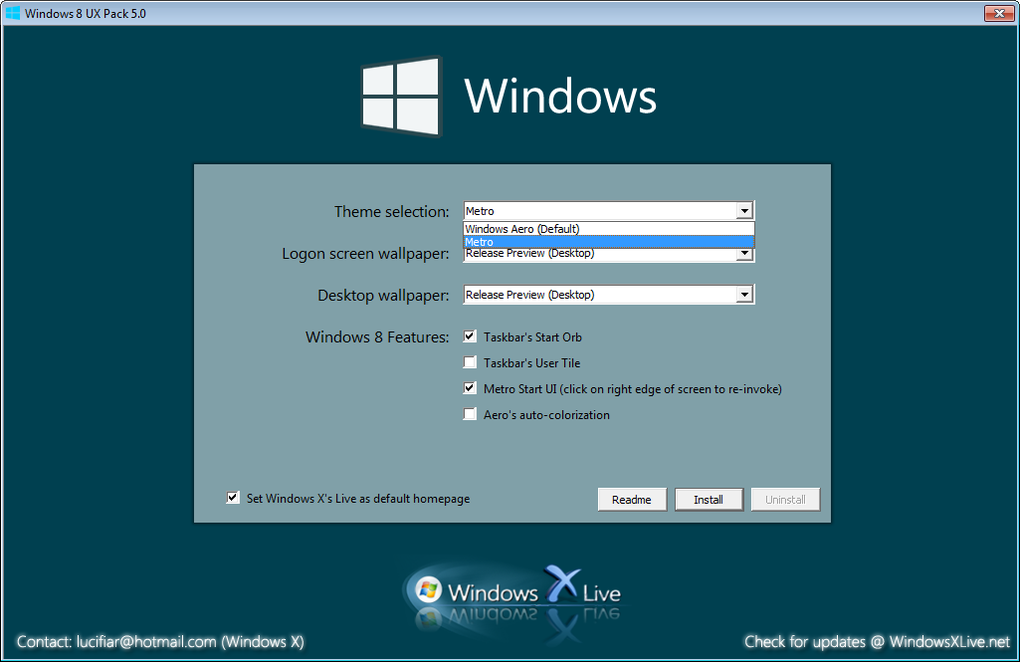Click Check for updates @ WindowsXLive.net
Image resolution: width=1020 pixels, height=662 pixels.
(x=877, y=642)
